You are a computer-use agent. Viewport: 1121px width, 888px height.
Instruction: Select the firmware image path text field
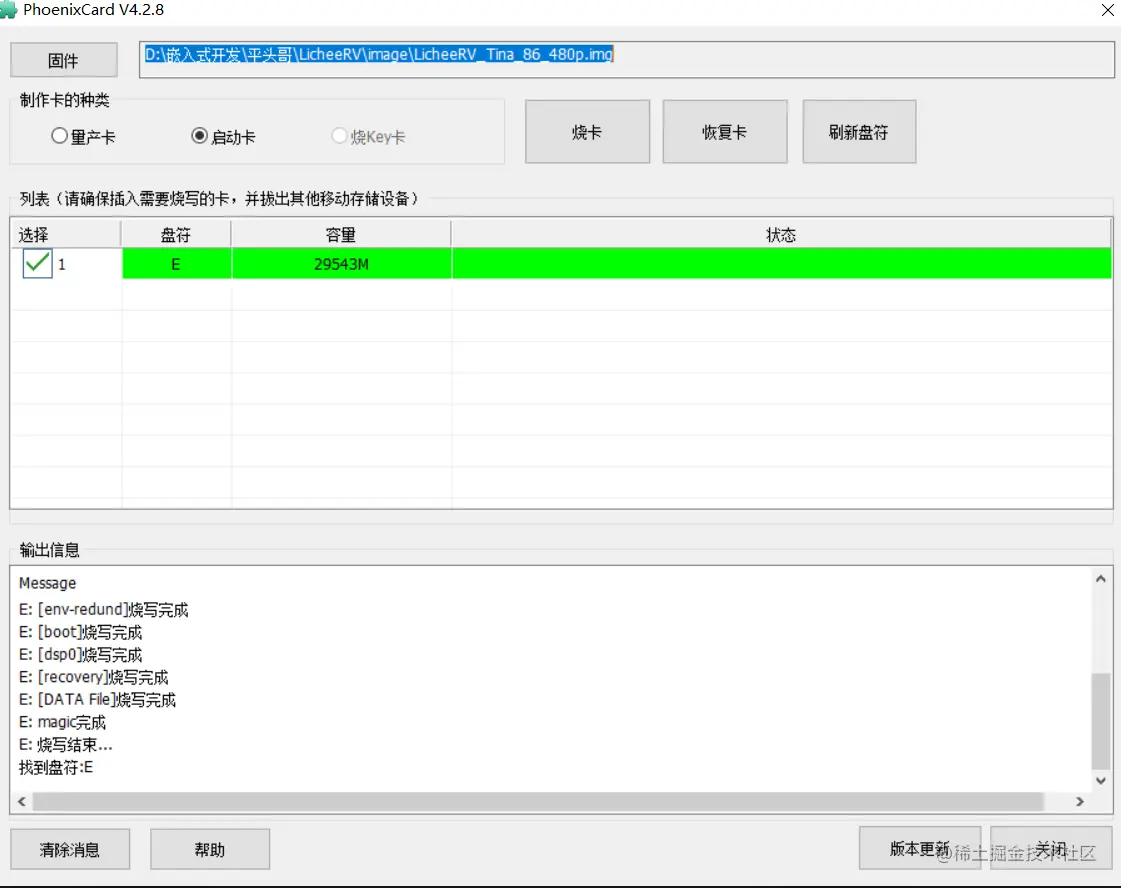pyautogui.click(x=628, y=59)
